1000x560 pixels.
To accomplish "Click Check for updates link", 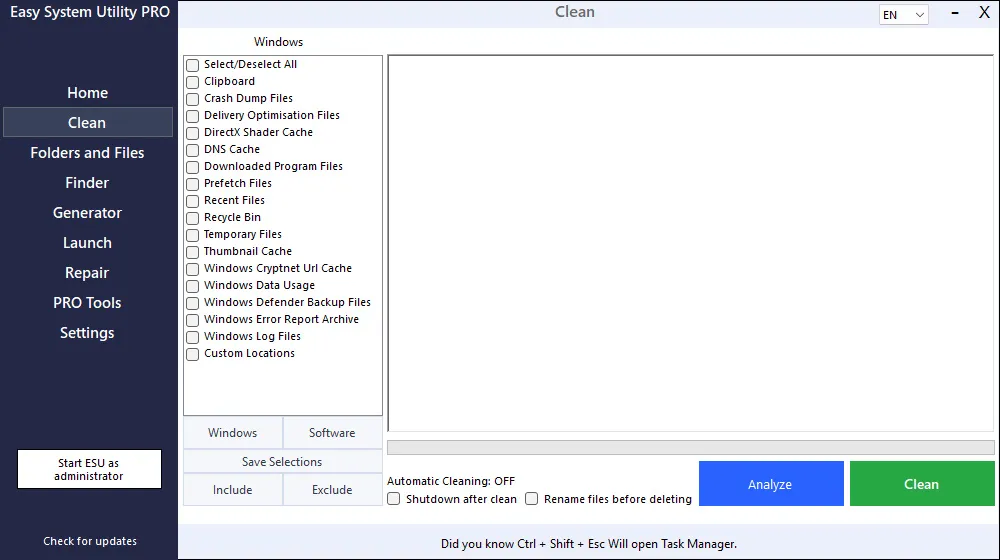I will [90, 541].
